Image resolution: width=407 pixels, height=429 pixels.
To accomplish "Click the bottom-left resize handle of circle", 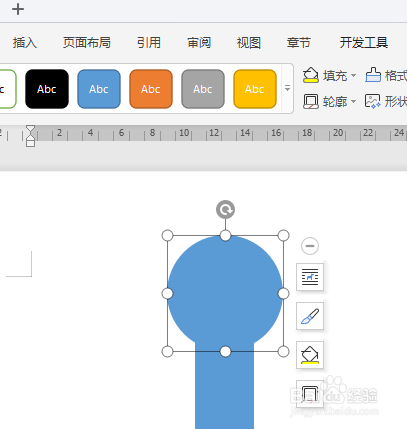I will [x=167, y=351].
